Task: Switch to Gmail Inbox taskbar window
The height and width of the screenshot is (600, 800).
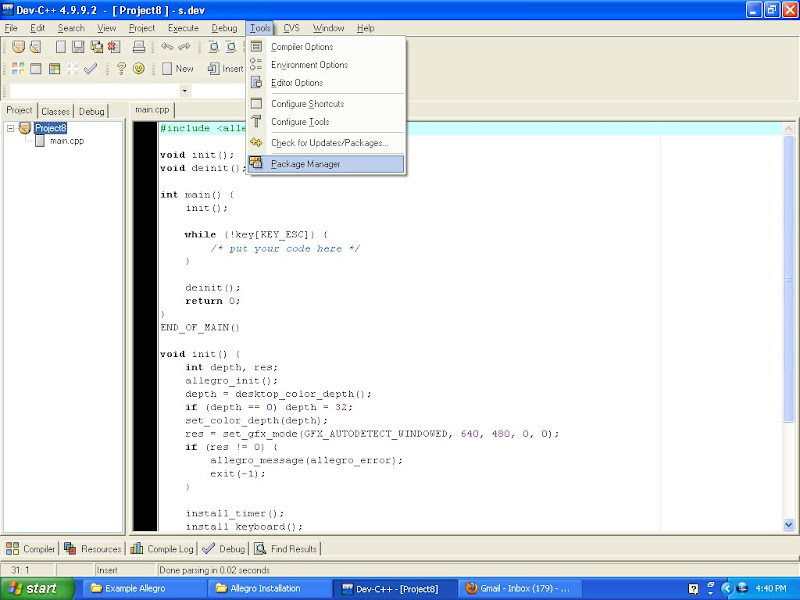Action: coord(519,588)
